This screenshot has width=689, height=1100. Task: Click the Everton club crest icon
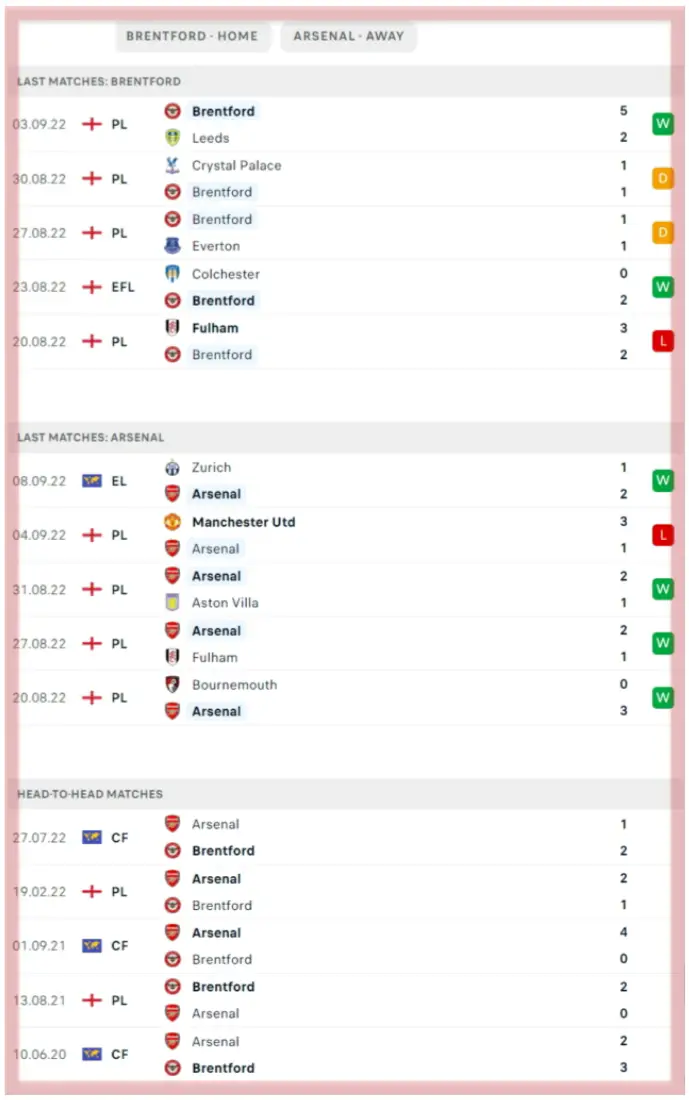(172, 246)
